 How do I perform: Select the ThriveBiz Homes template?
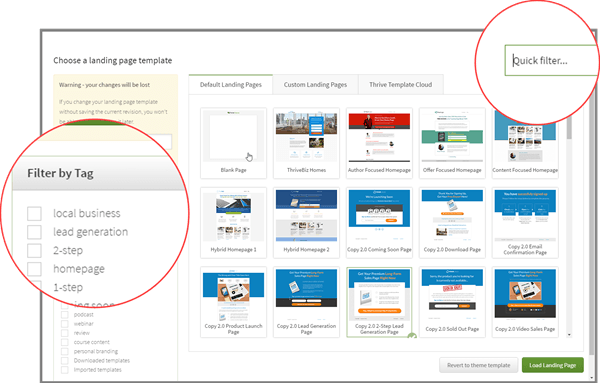click(x=307, y=143)
